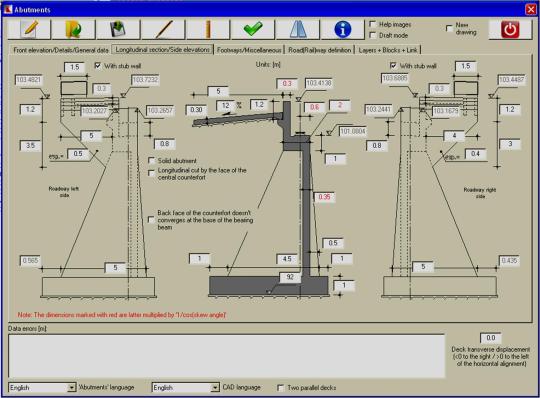Click the Deck transverse displacement 0.0 field
The height and width of the screenshot is (398, 540).
(490, 338)
